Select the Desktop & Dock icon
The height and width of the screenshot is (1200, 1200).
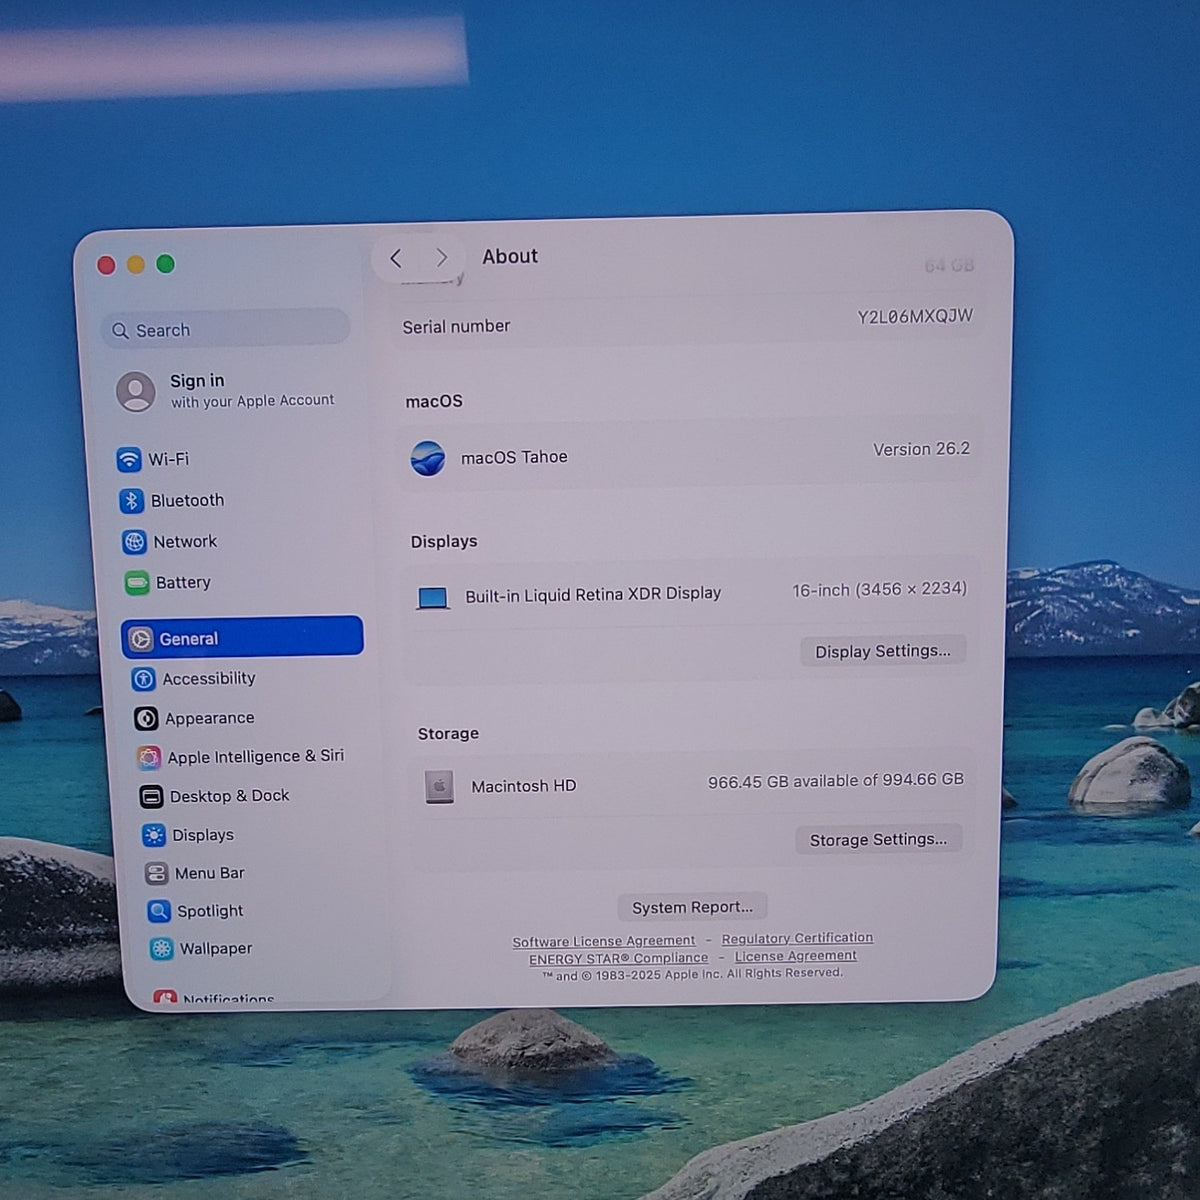(x=151, y=796)
